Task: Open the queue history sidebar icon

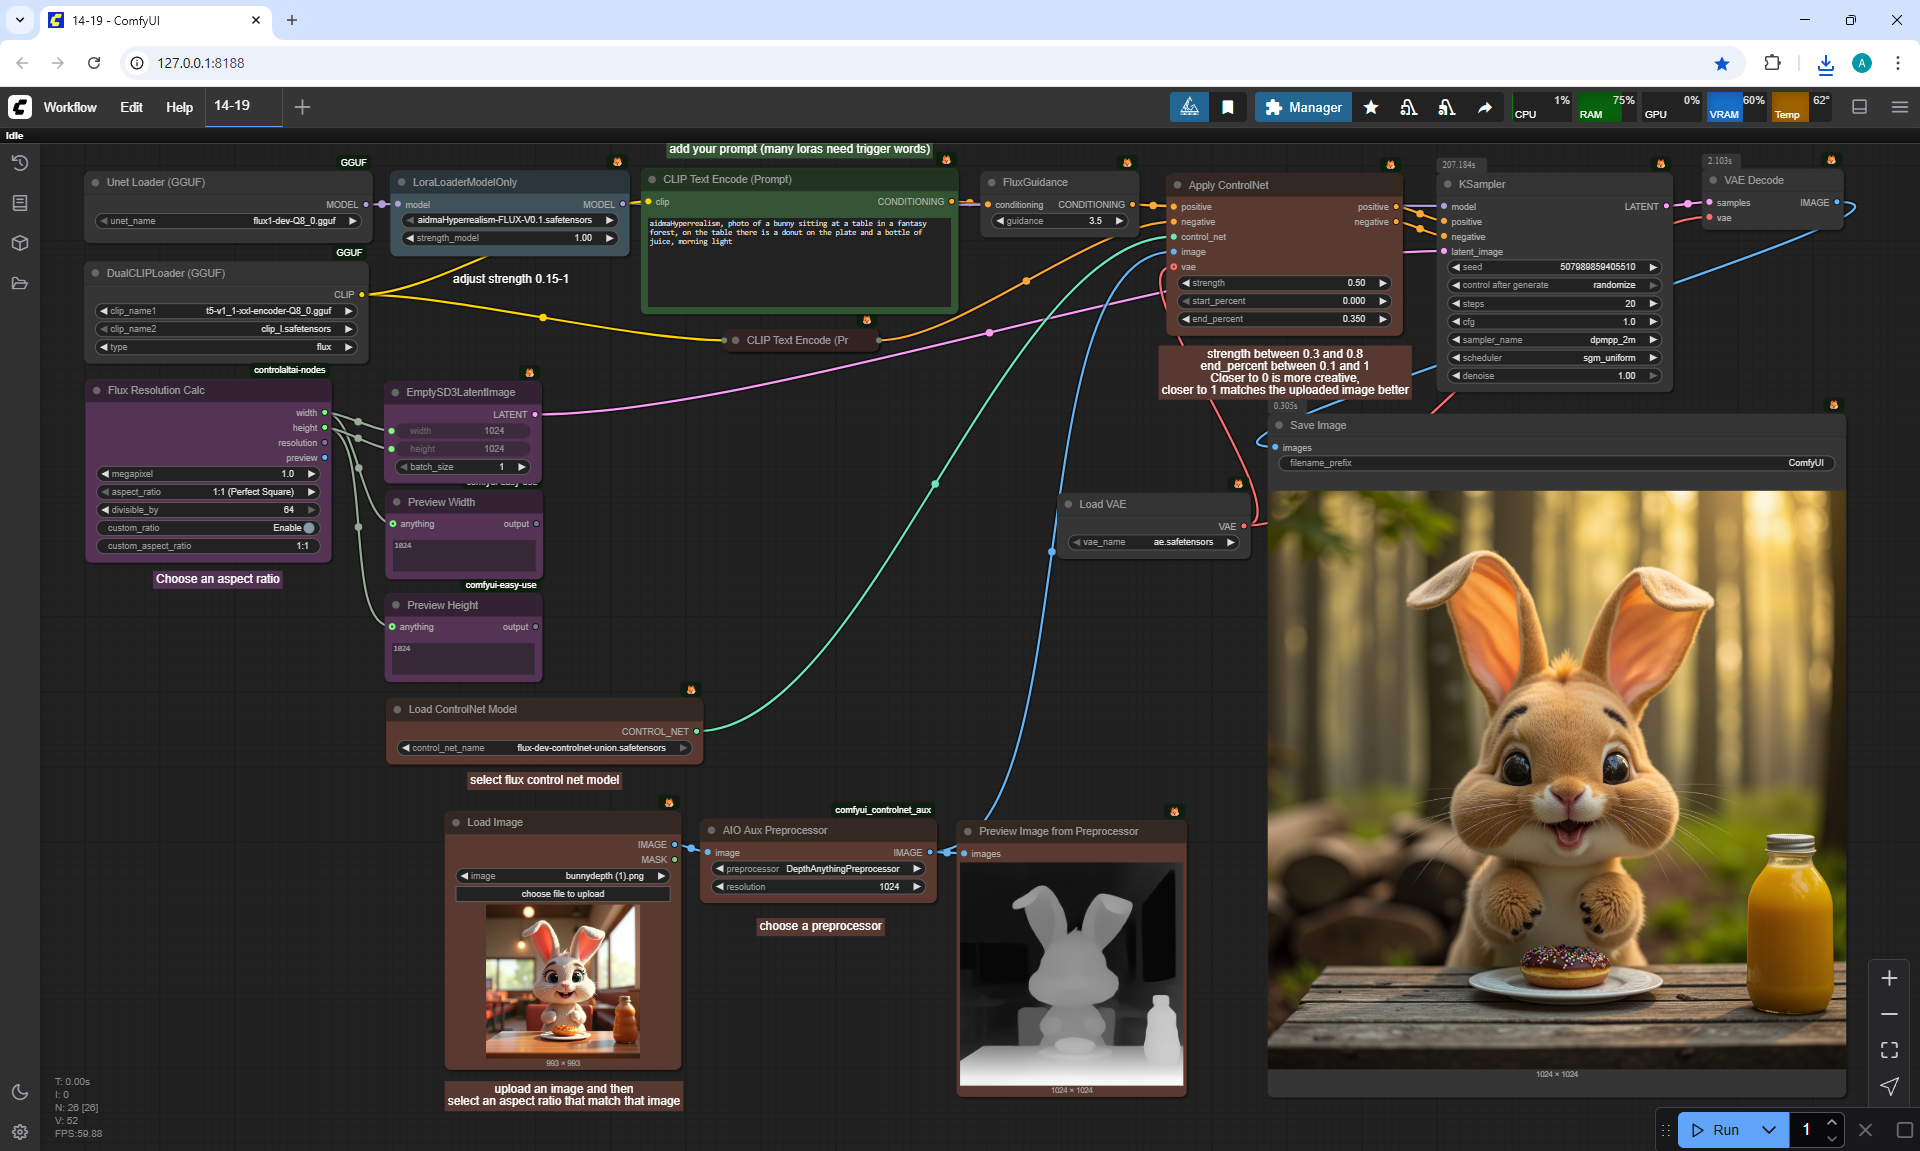Action: [x=20, y=163]
